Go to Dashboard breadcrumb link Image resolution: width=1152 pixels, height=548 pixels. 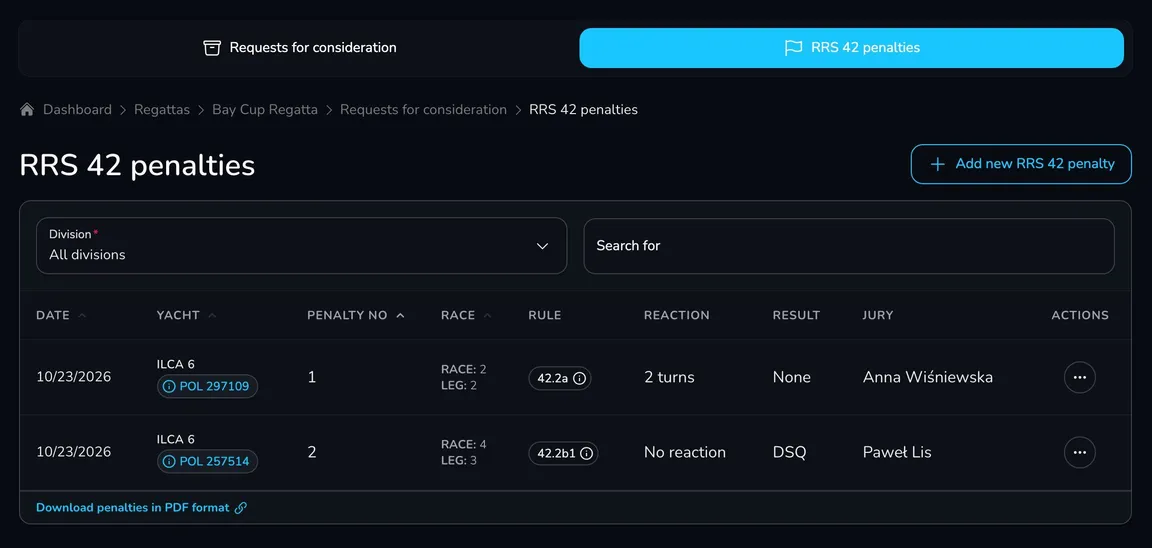pos(77,109)
